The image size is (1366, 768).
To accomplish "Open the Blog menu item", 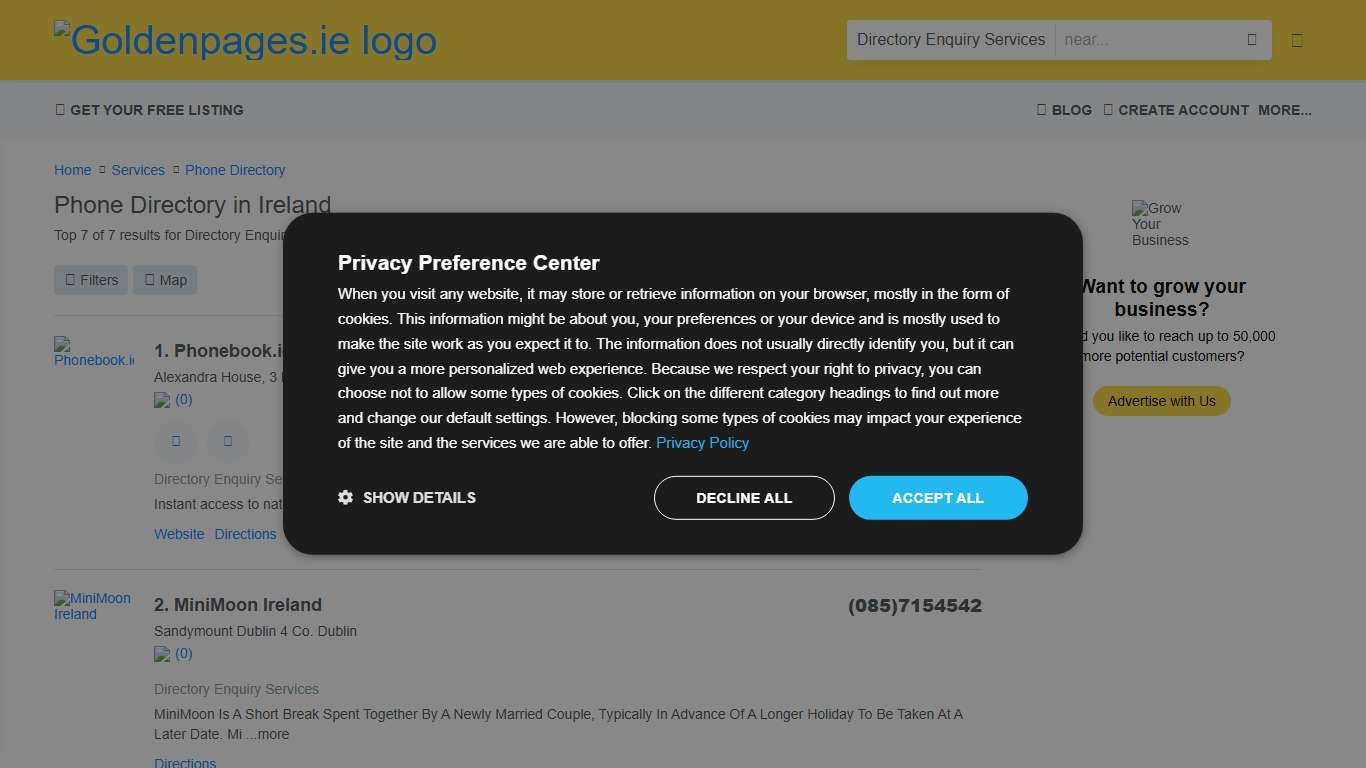I will pos(1065,110).
